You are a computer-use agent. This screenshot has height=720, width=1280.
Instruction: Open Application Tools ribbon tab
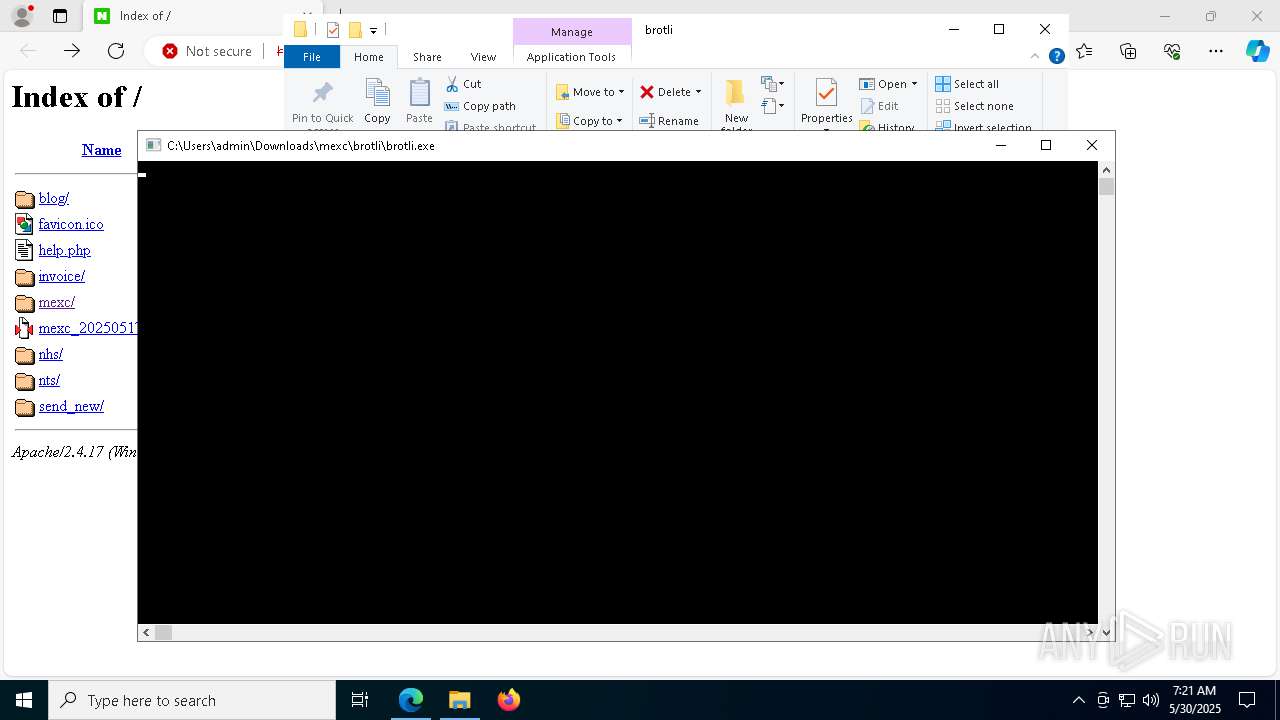571,57
